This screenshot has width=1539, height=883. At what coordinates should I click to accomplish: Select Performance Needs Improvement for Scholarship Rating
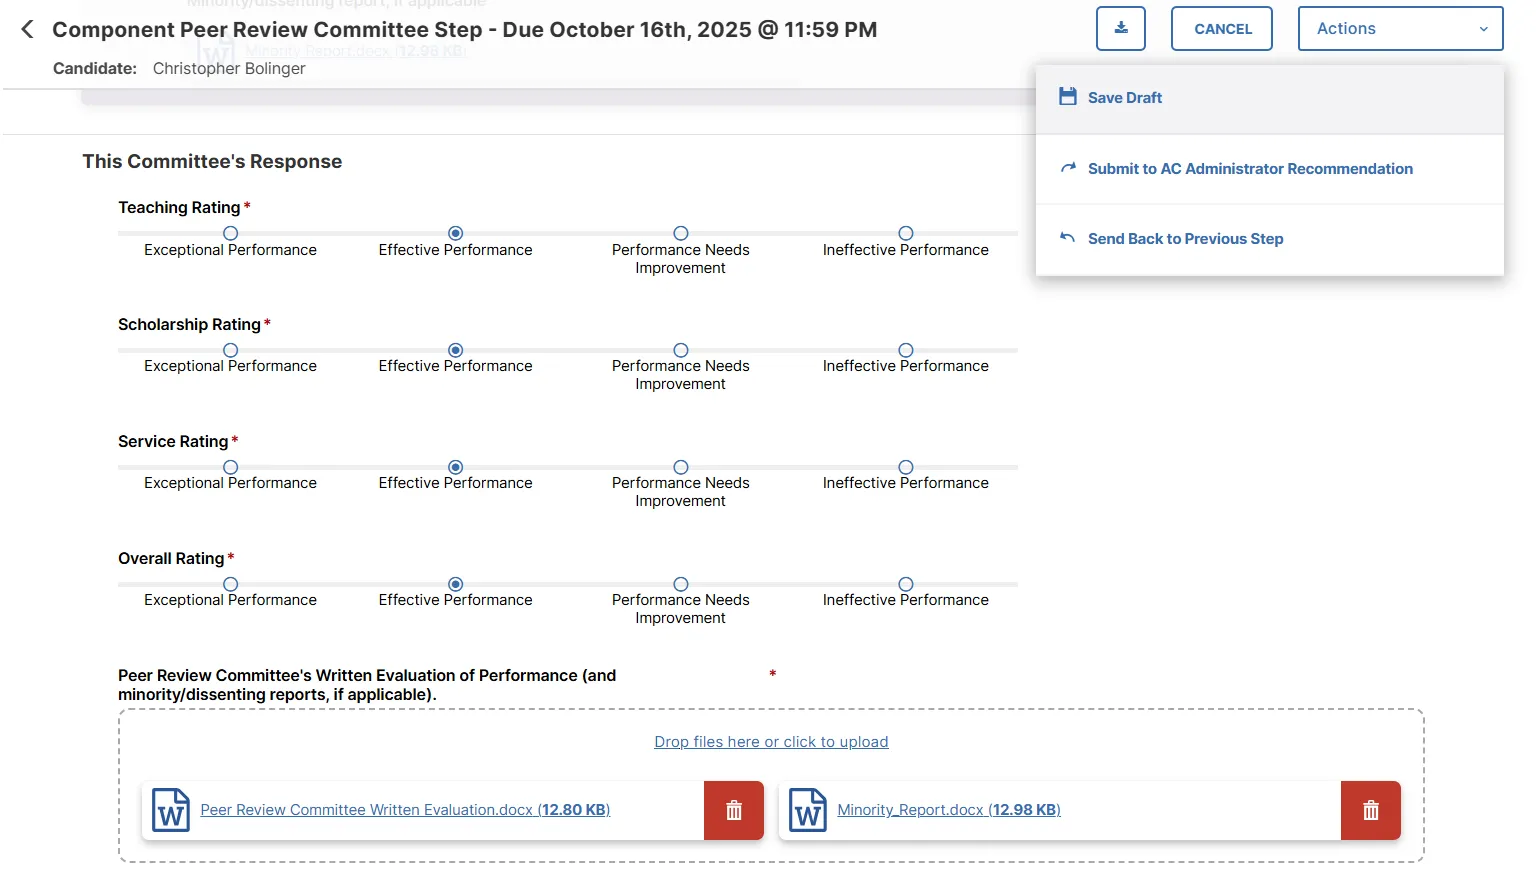[680, 350]
